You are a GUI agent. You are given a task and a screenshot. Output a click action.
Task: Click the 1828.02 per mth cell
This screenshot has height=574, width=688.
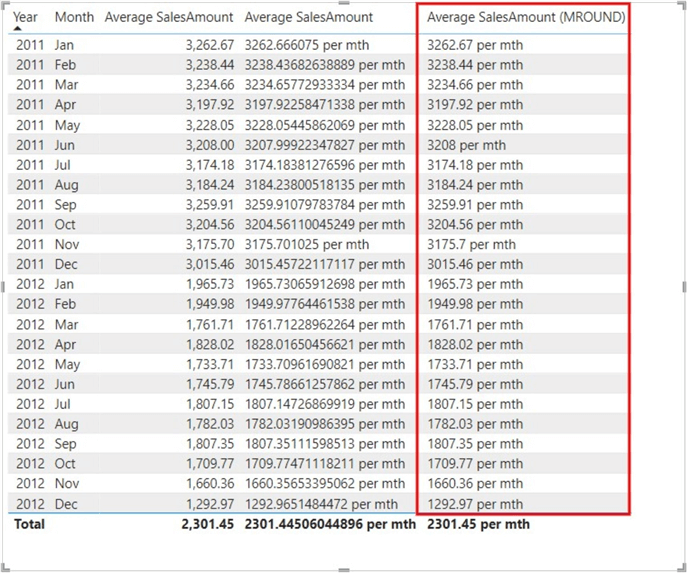pyautogui.click(x=475, y=344)
